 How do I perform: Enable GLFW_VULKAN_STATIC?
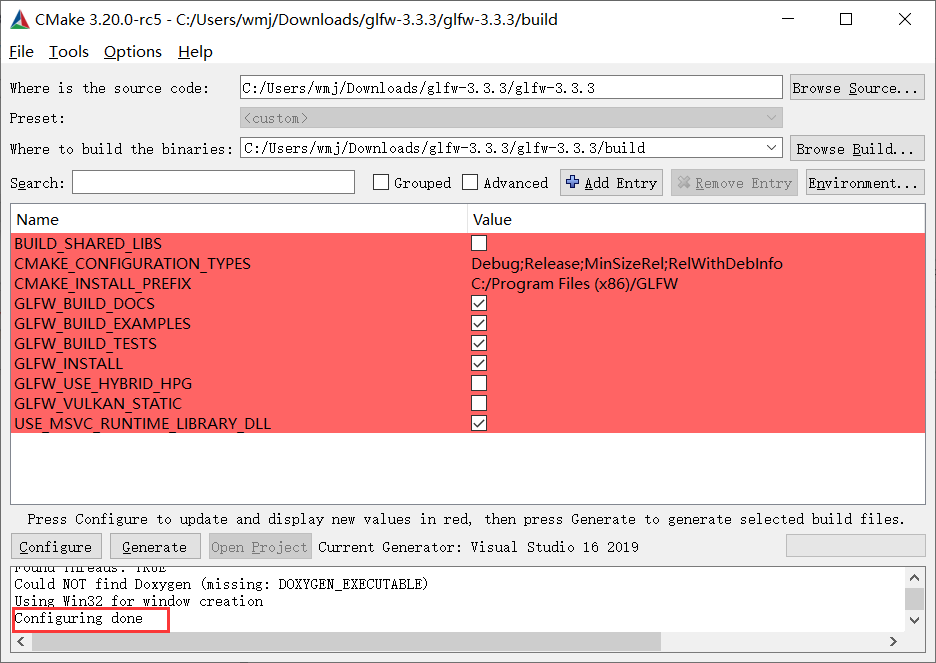coord(478,403)
